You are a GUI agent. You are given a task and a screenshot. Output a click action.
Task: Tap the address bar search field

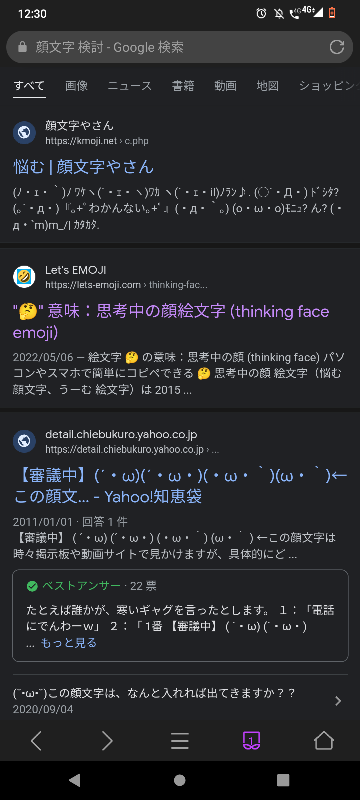pos(179,47)
